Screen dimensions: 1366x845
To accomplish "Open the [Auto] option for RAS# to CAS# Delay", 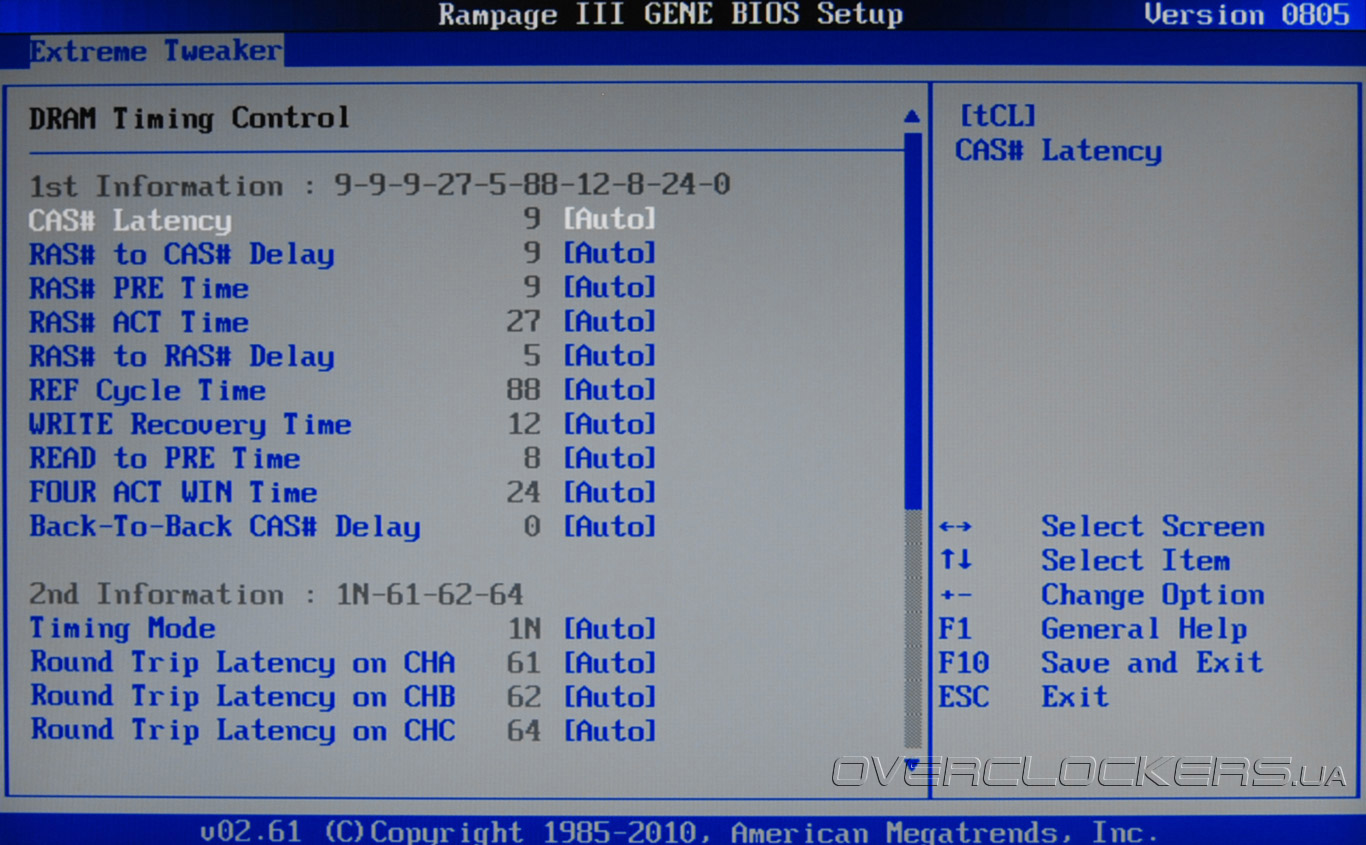I will pyautogui.click(x=609, y=253).
